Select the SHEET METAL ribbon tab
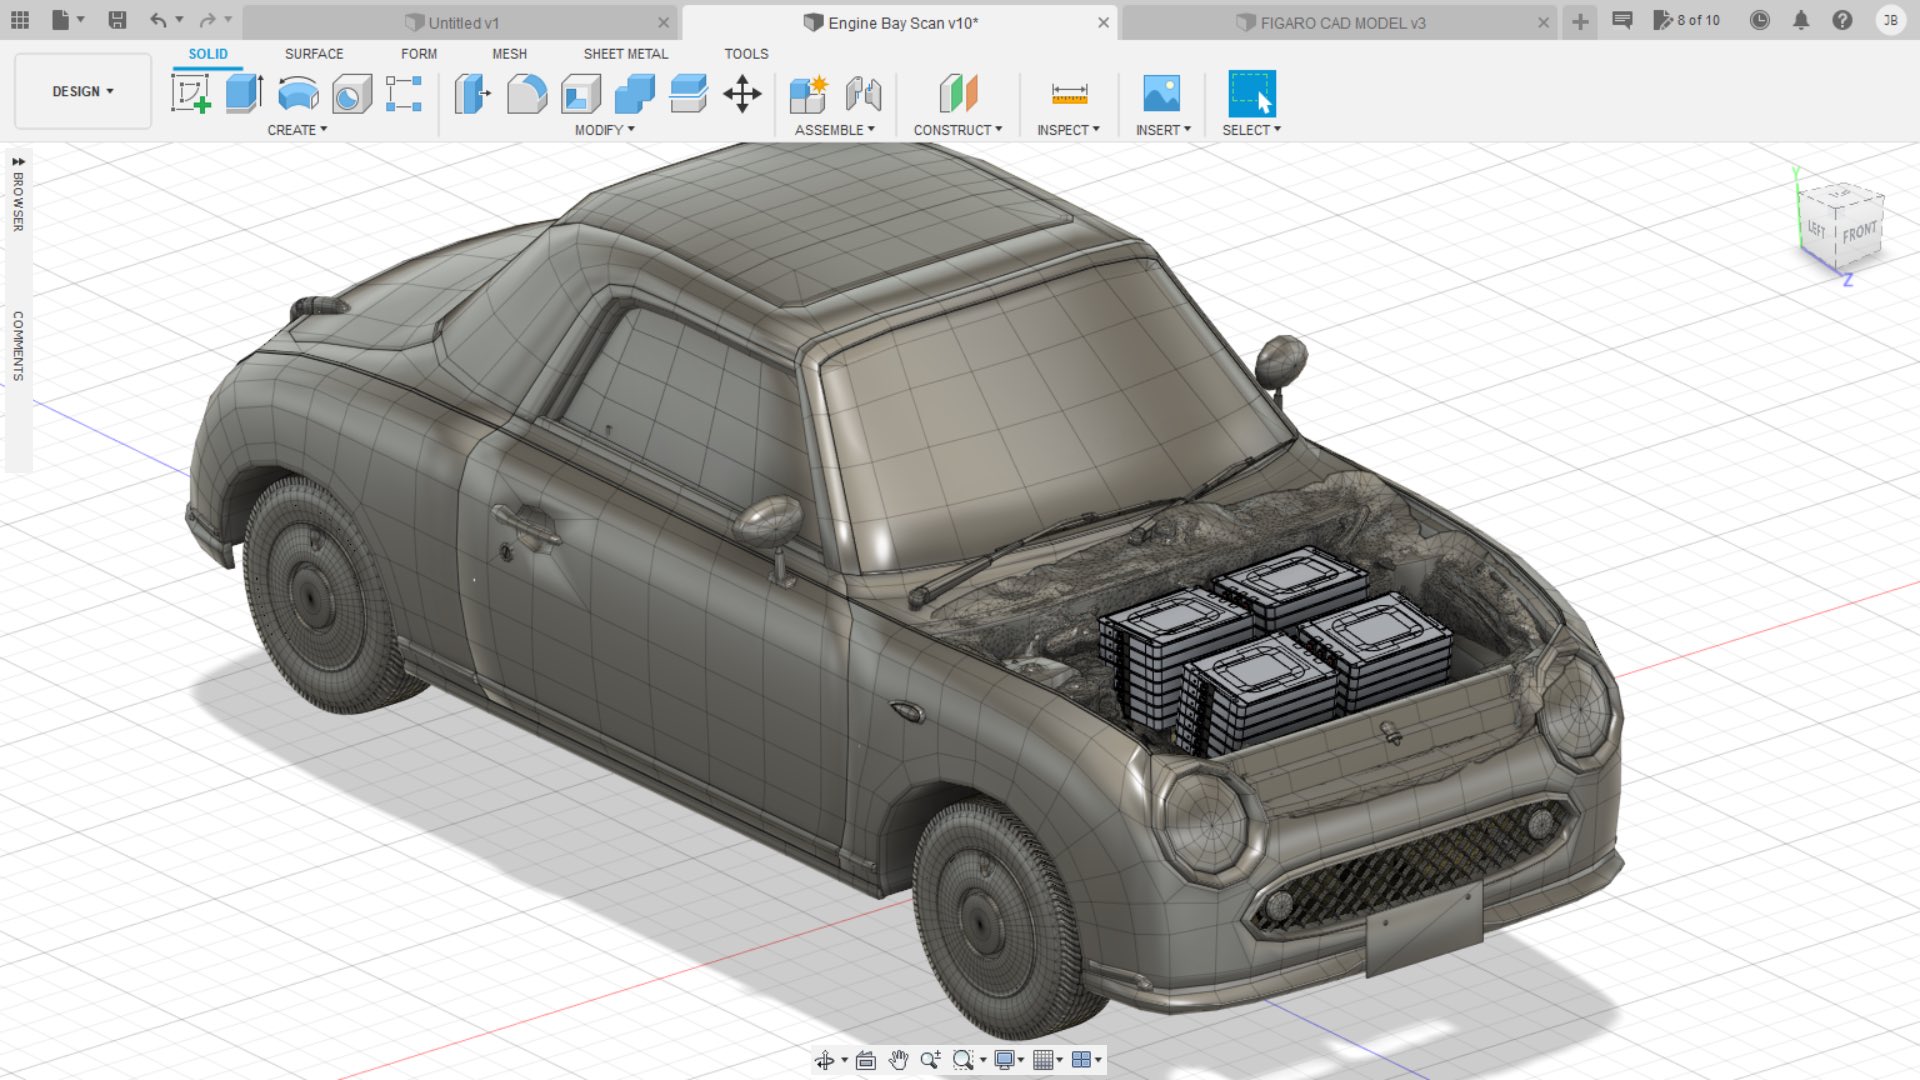1920x1080 pixels. pyautogui.click(x=626, y=54)
